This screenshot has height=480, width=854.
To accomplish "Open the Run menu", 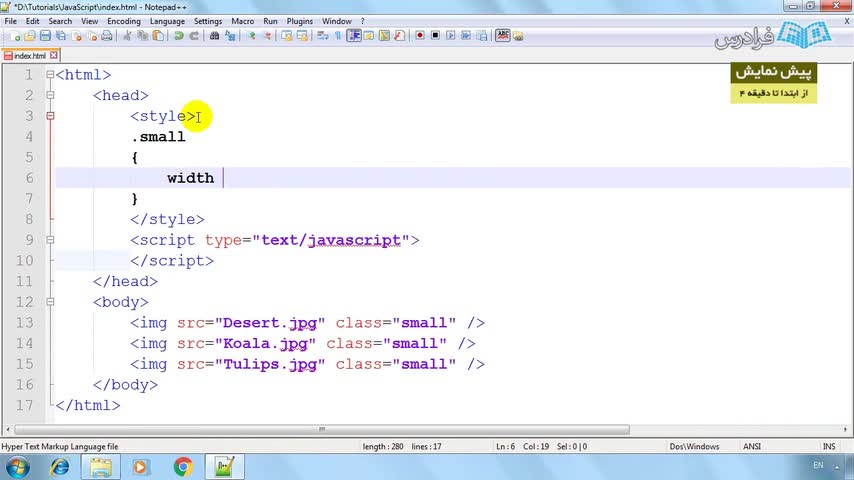I will click(x=270, y=21).
